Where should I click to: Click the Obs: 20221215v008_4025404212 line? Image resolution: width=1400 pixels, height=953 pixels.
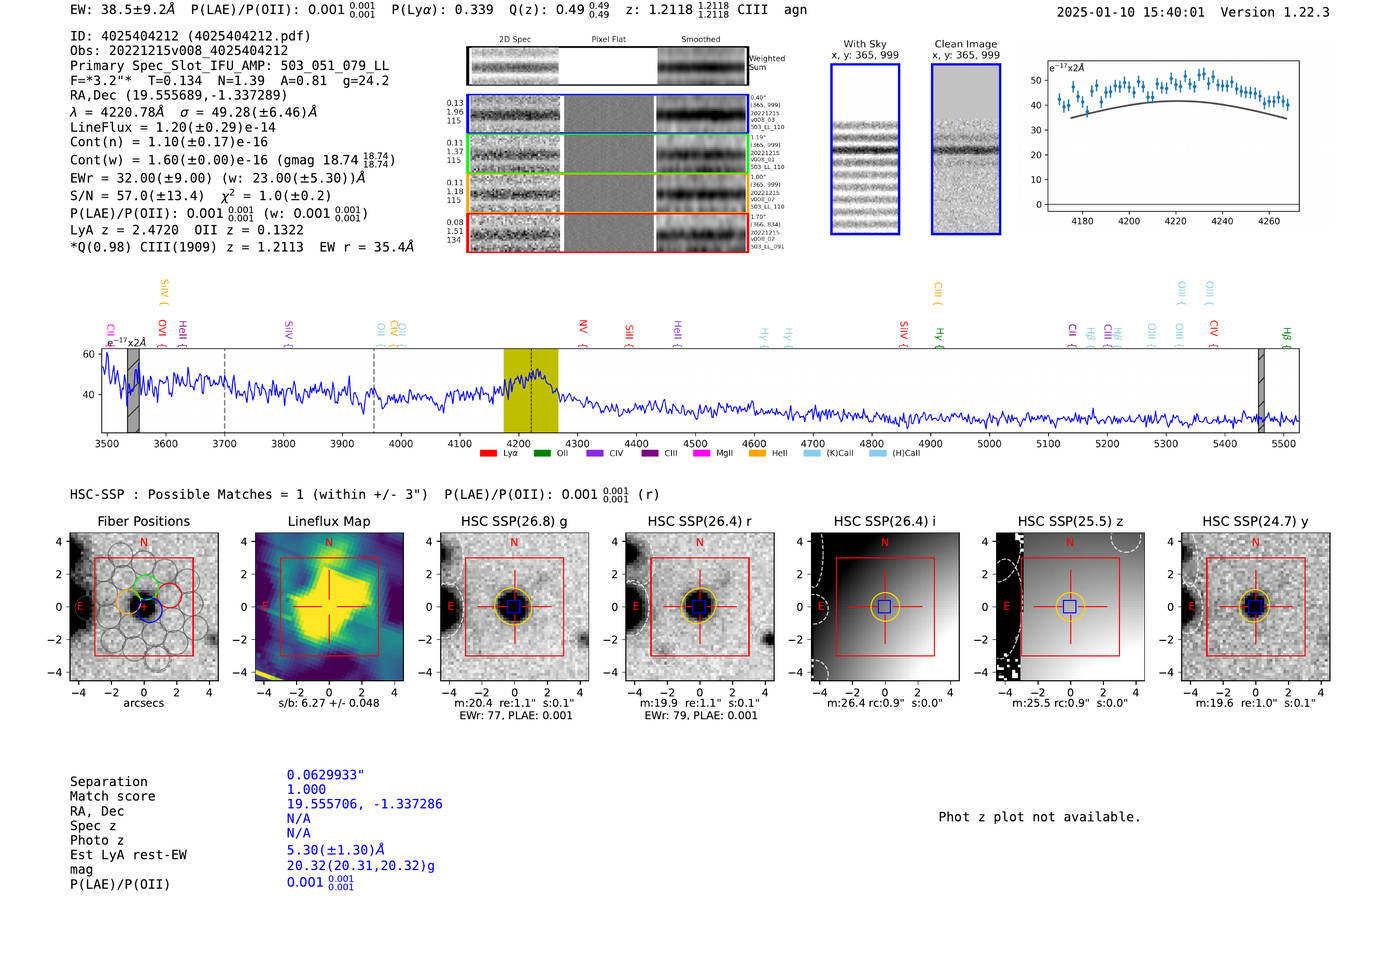click(179, 51)
